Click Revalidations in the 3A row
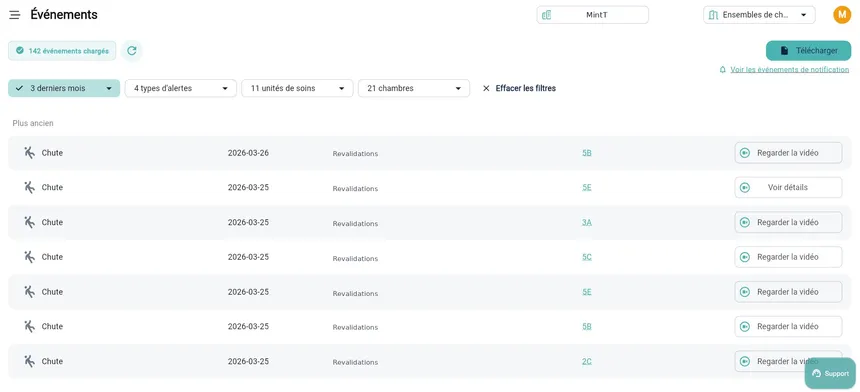 [355, 224]
